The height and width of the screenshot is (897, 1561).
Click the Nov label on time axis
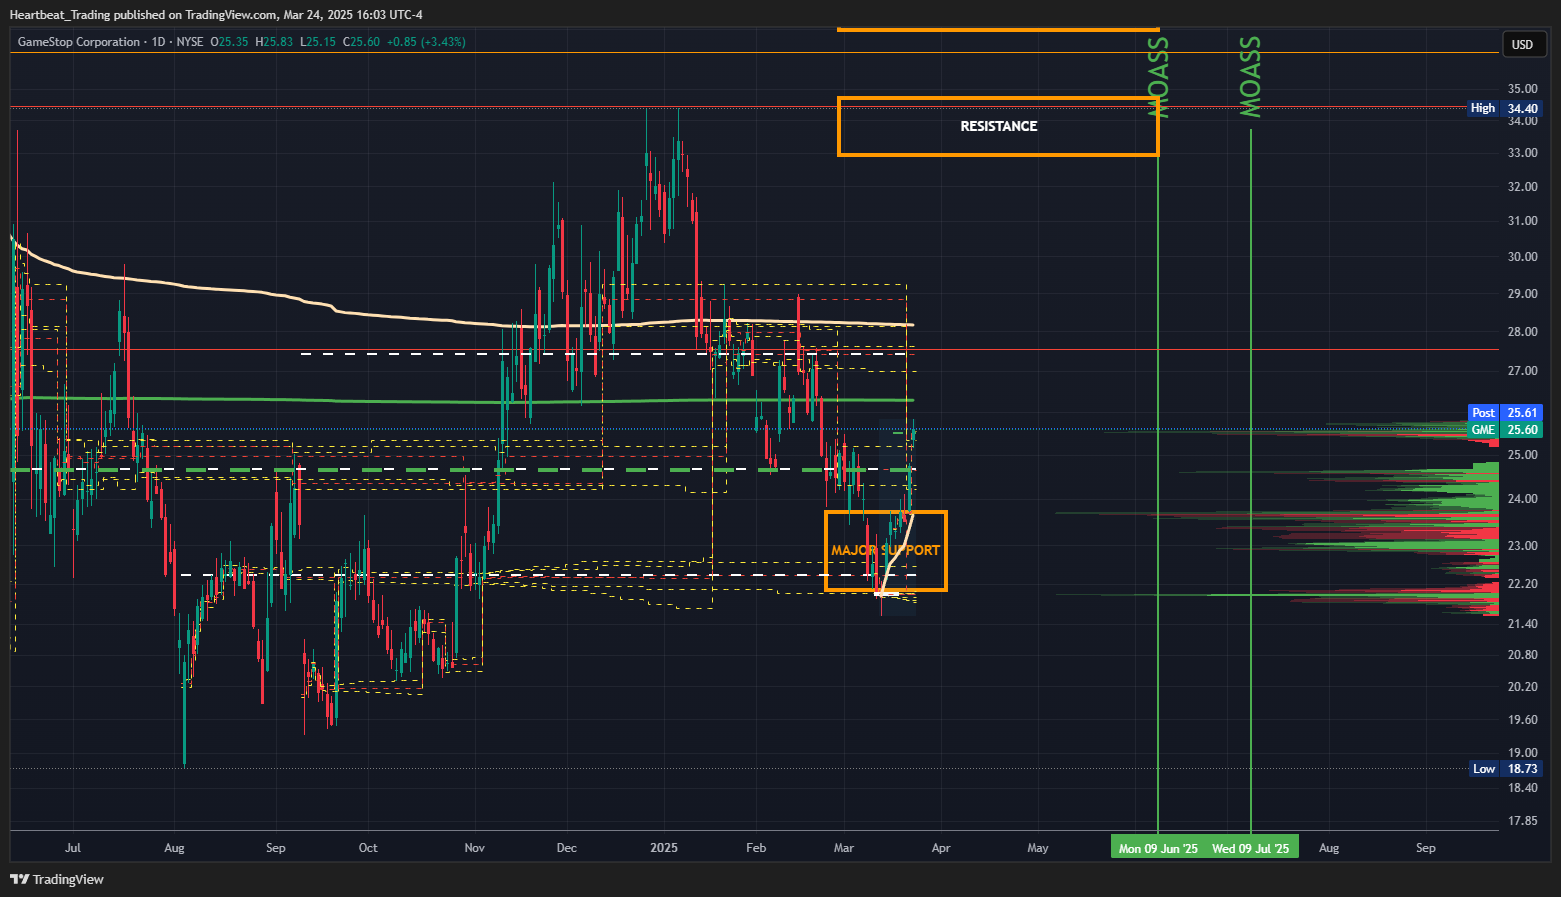point(475,848)
